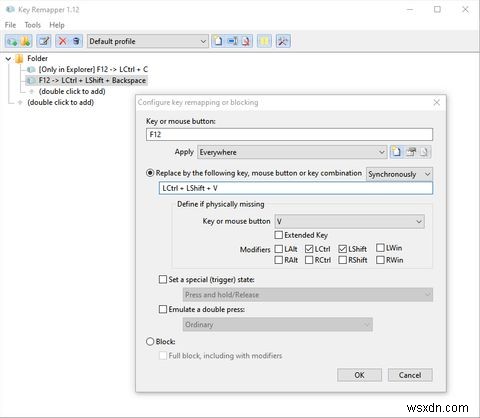The image size is (480, 418).
Task: Enable the RCtrl modifier checkbox
Action: [x=309, y=260]
